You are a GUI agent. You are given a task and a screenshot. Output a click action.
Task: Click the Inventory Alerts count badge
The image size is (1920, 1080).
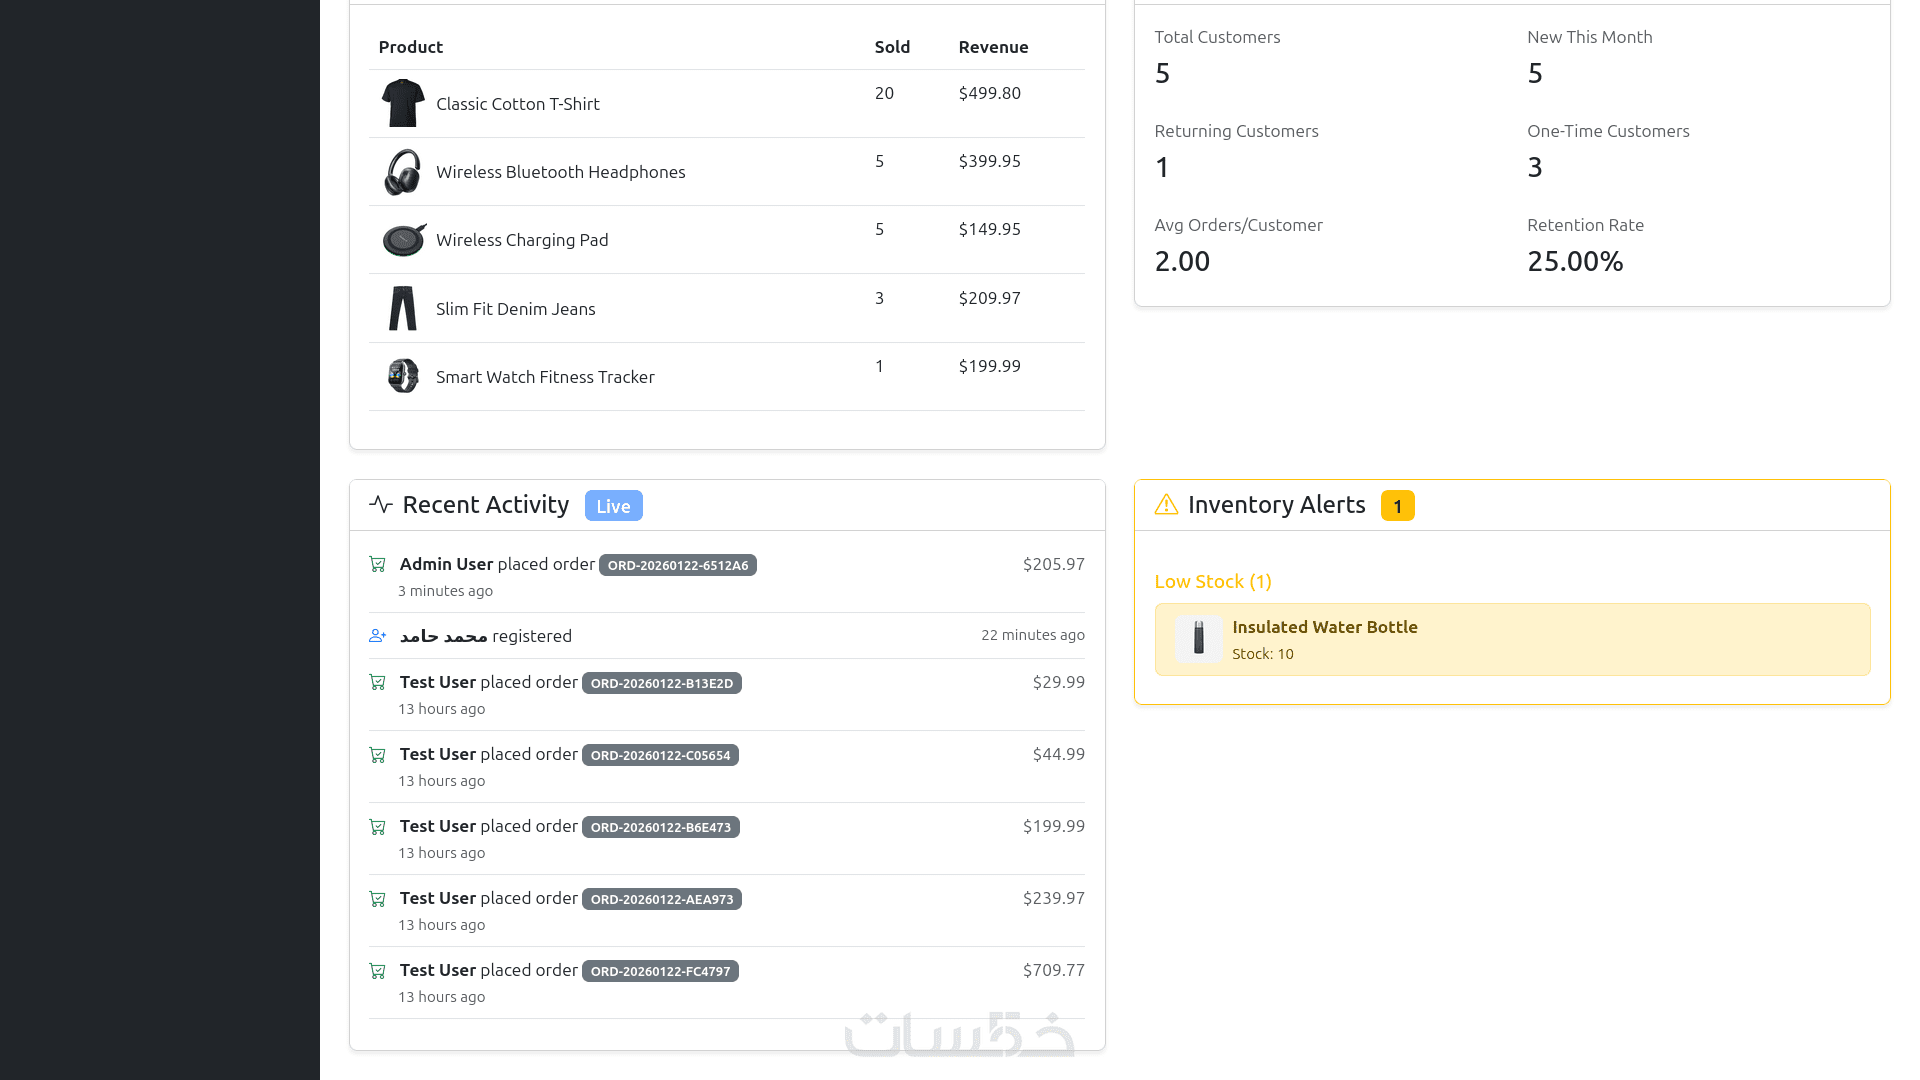[1397, 506]
